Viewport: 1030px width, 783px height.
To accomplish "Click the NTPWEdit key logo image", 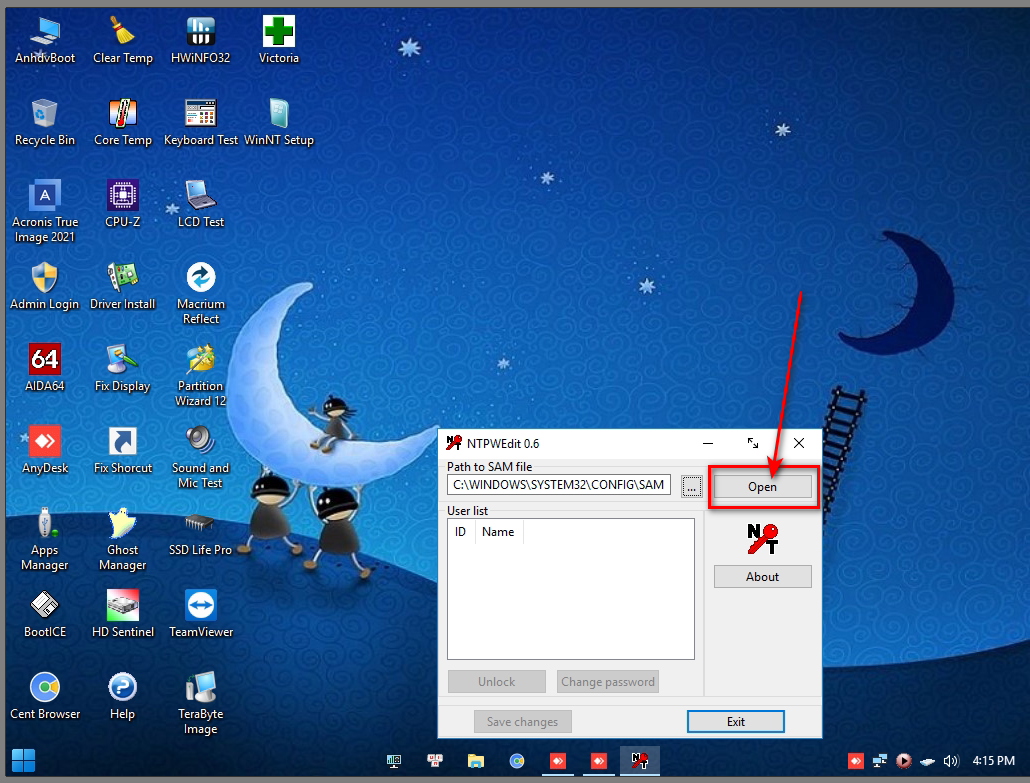I will pos(762,539).
